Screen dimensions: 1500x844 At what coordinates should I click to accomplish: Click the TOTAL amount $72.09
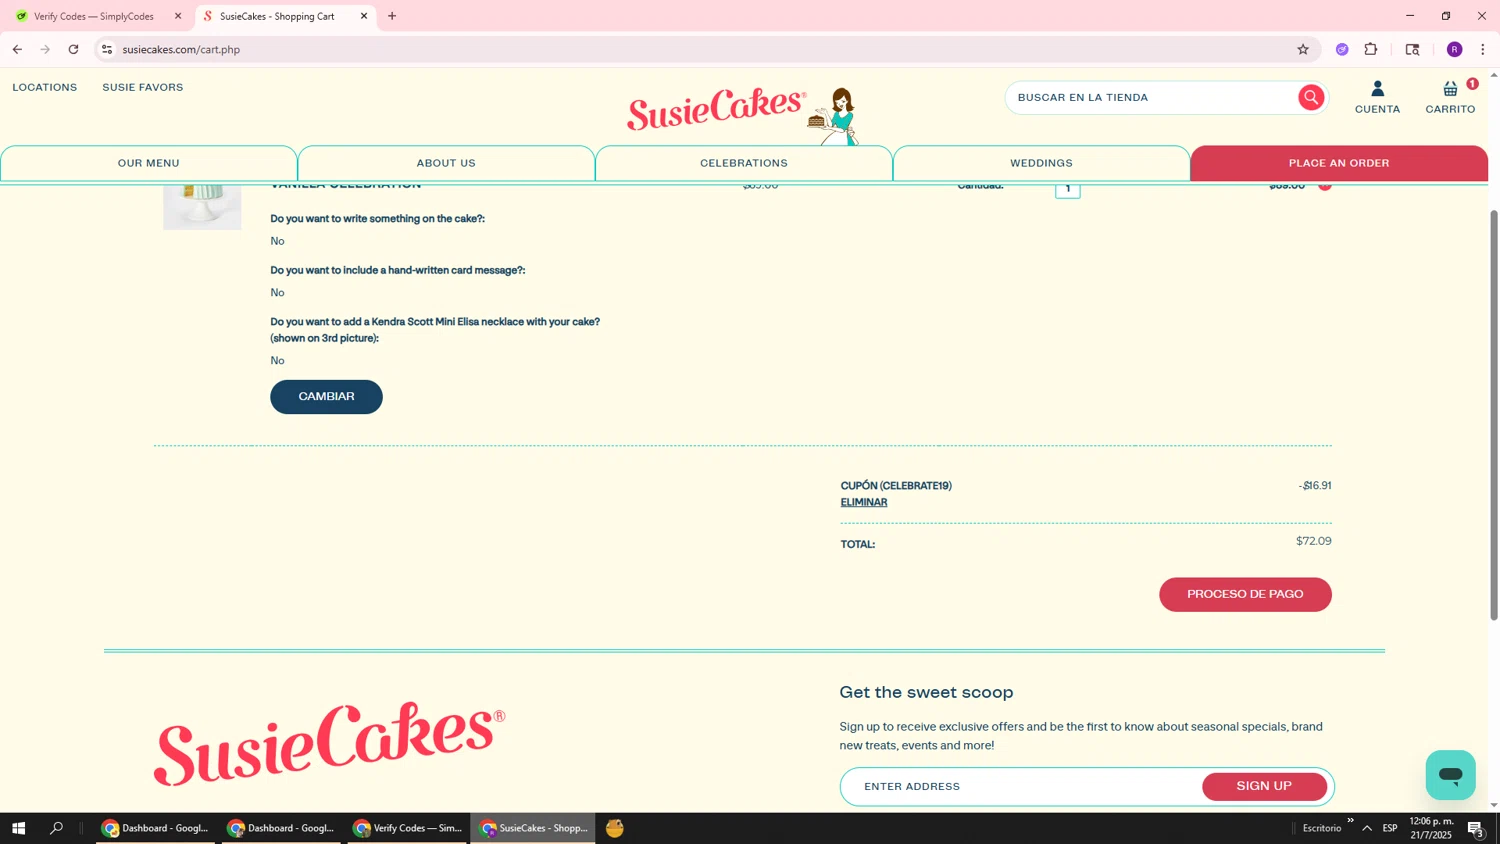click(1313, 541)
